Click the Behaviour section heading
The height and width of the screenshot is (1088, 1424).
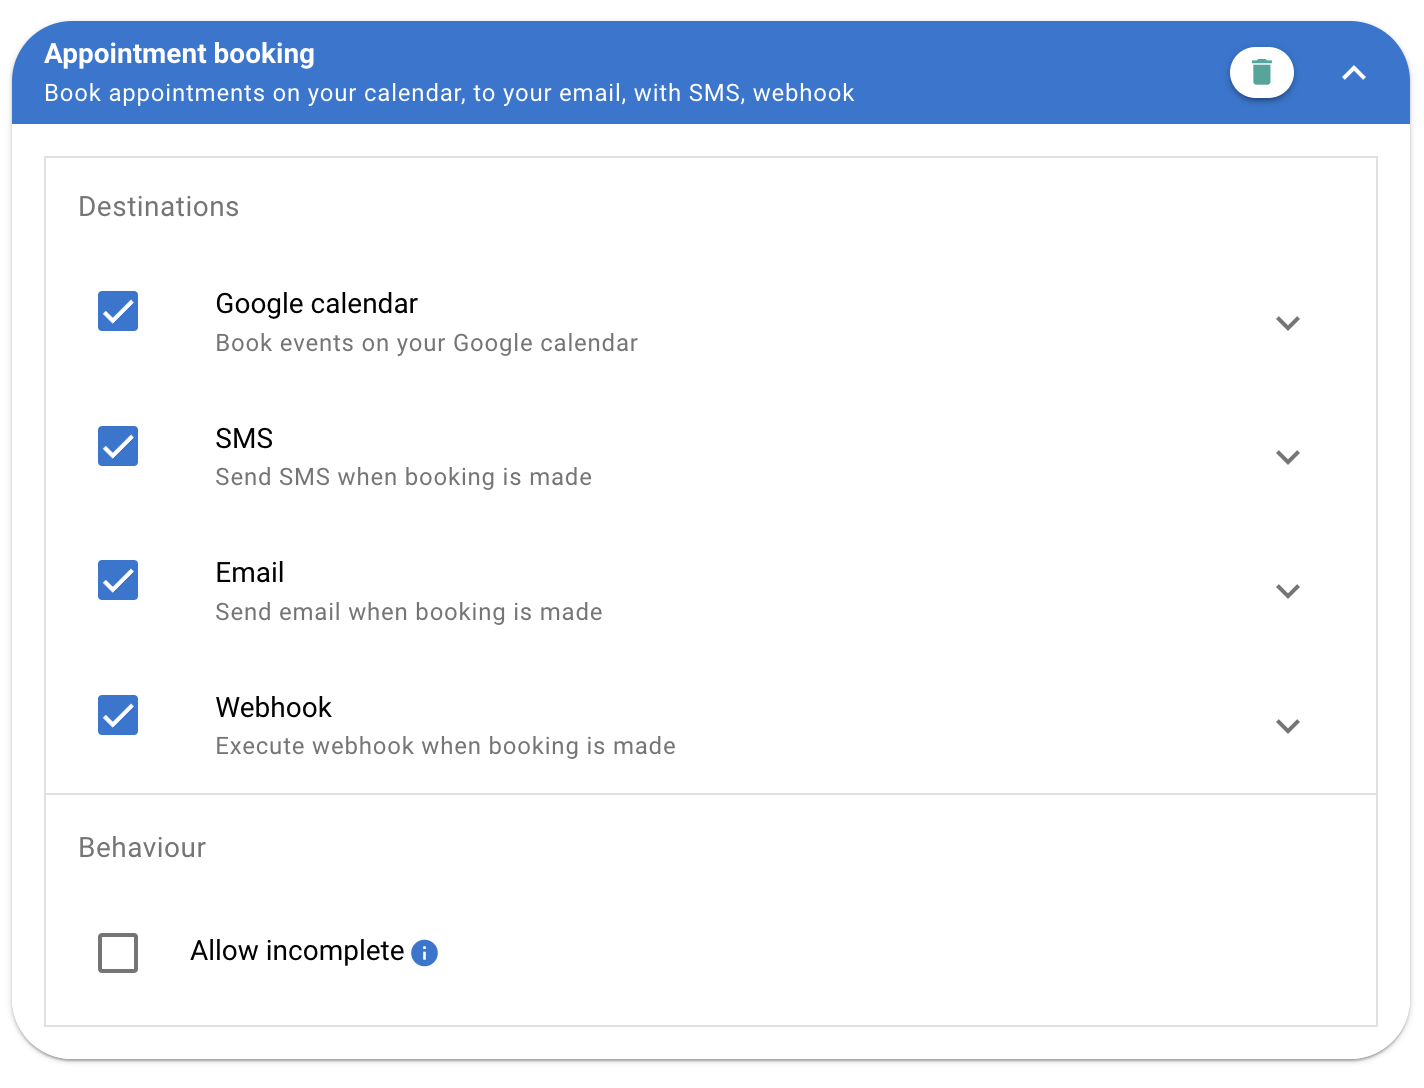click(x=142, y=848)
